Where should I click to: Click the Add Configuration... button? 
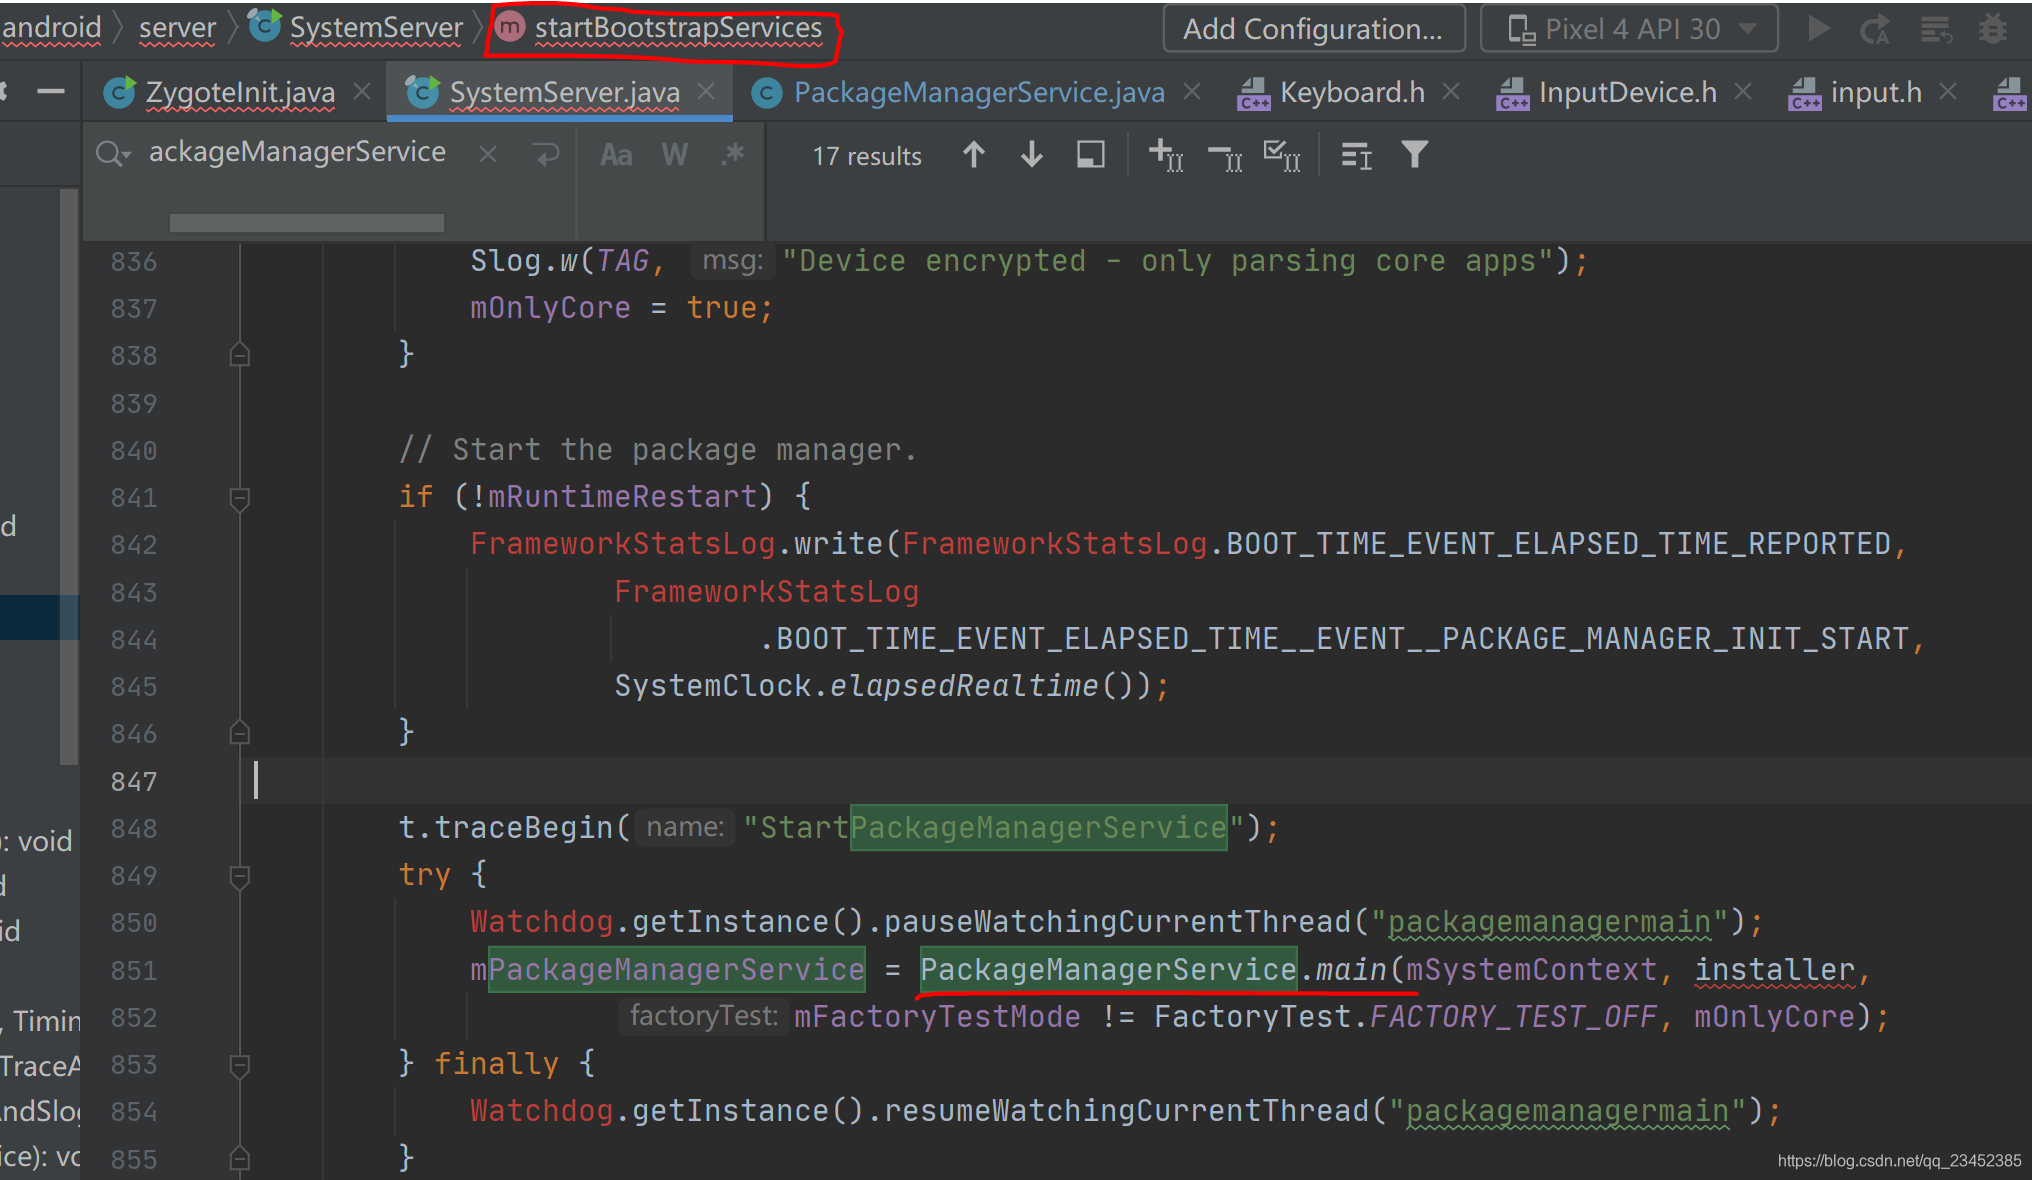pyautogui.click(x=1314, y=29)
